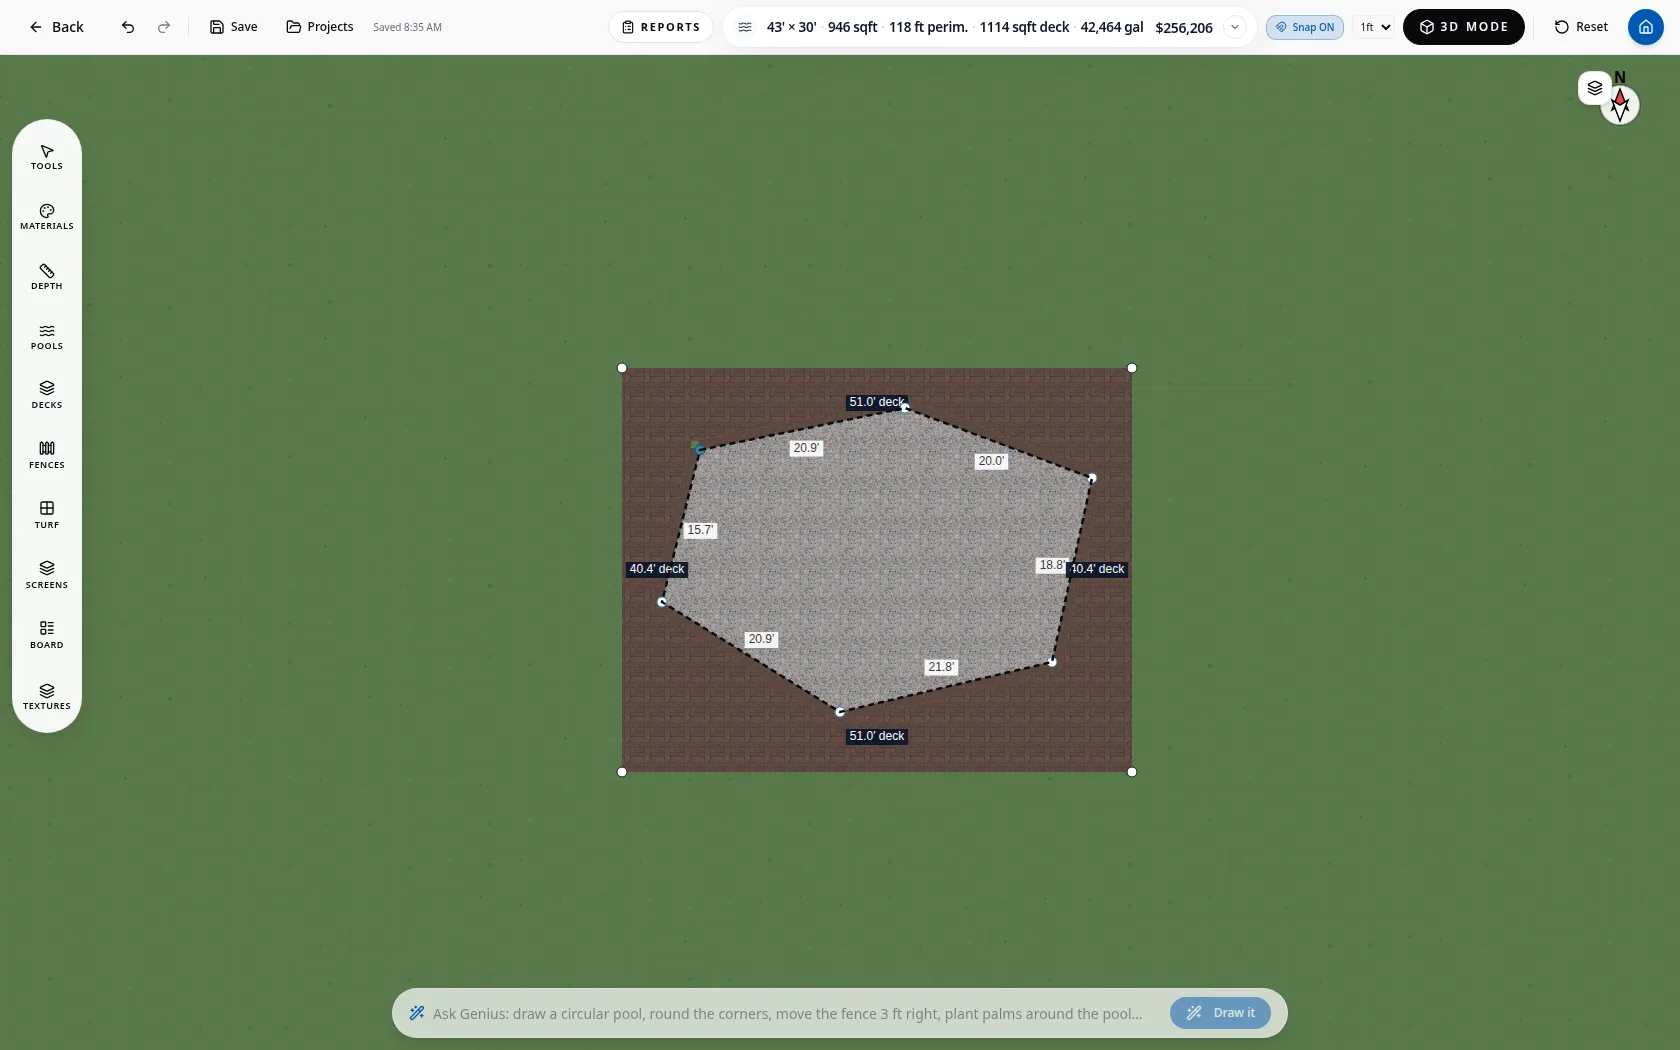The width and height of the screenshot is (1680, 1050).
Task: Open the layers button near the compass
Action: [1595, 88]
